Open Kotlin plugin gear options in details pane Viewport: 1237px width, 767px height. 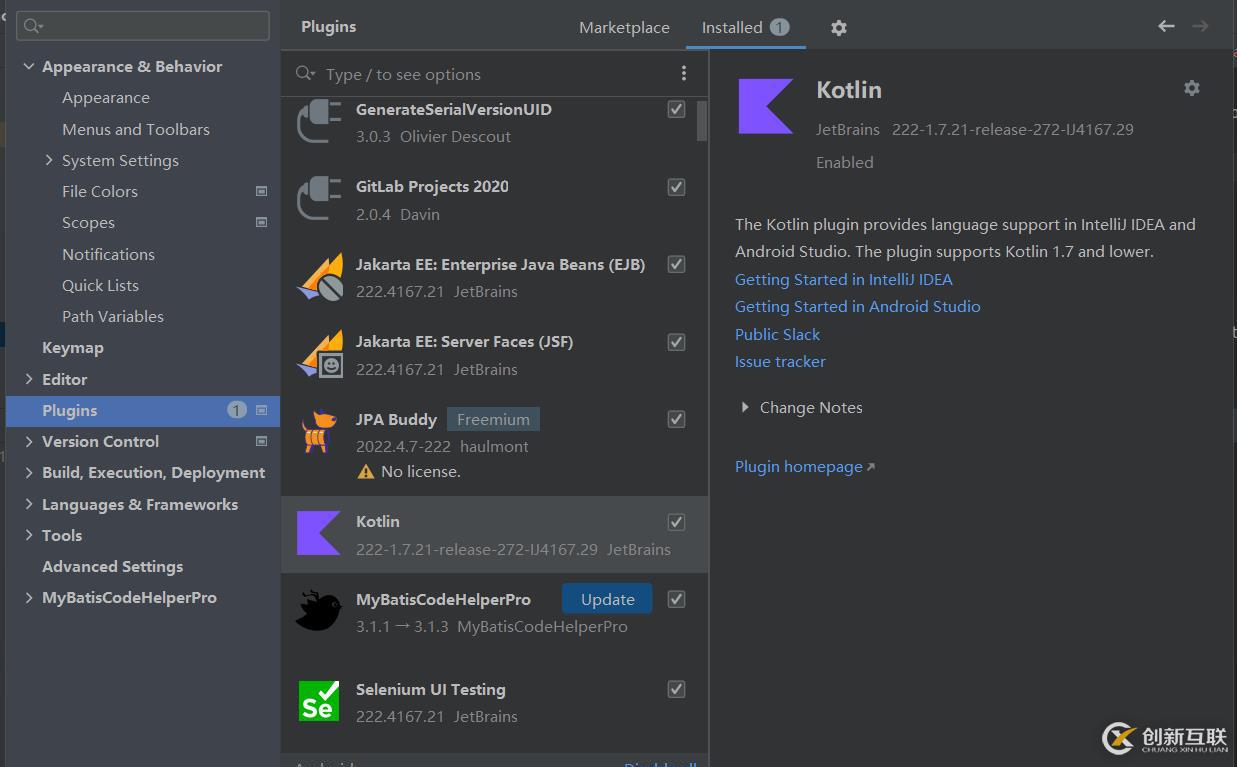click(1191, 88)
